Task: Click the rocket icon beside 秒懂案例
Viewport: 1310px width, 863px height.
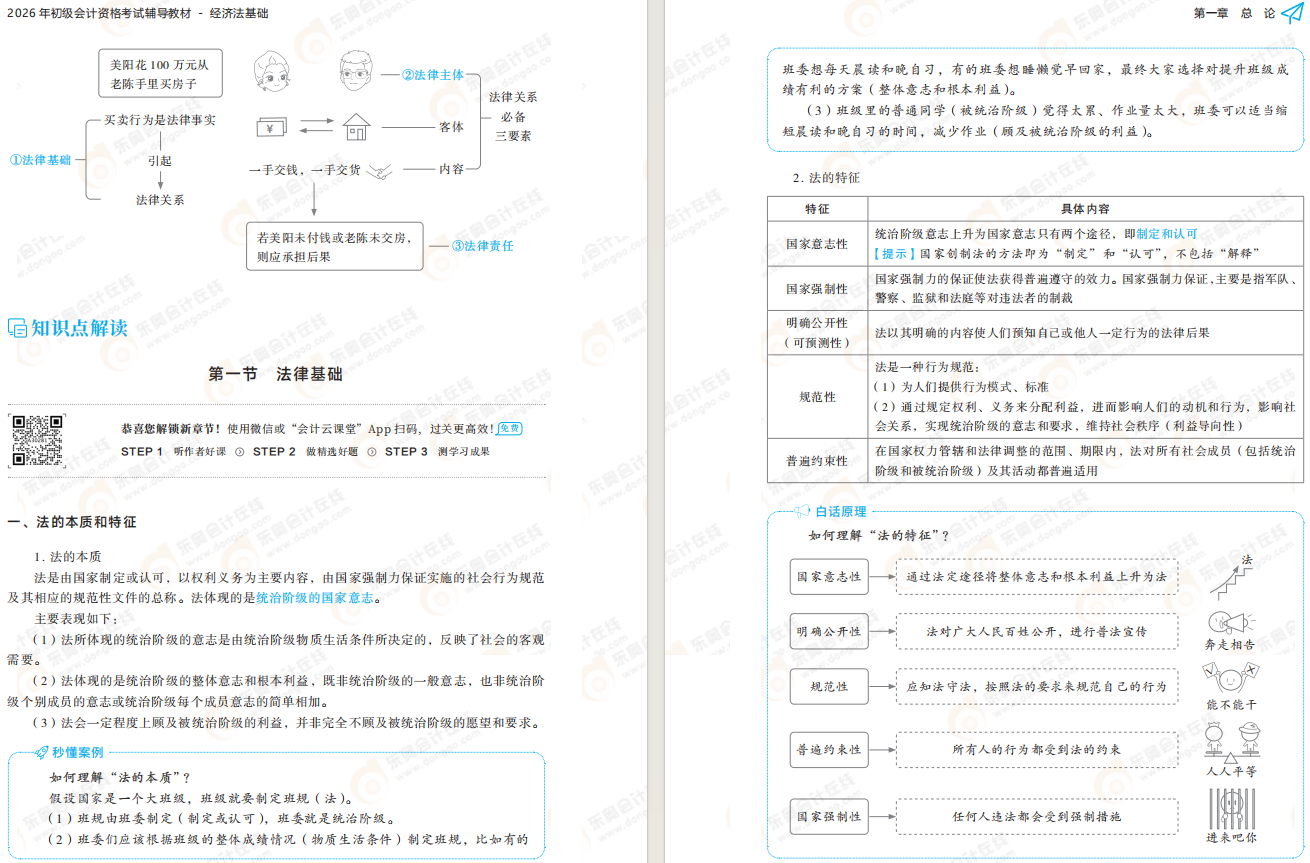Action: pos(42,753)
